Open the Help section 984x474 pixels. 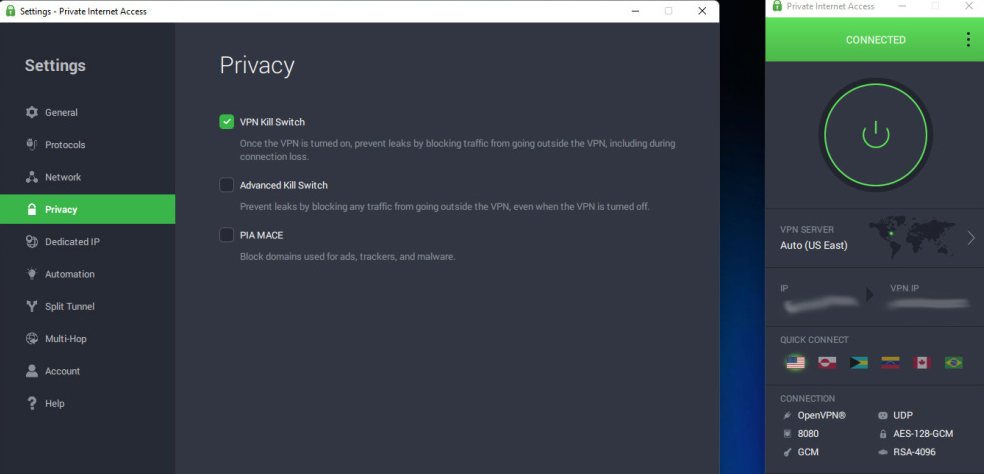coord(54,404)
